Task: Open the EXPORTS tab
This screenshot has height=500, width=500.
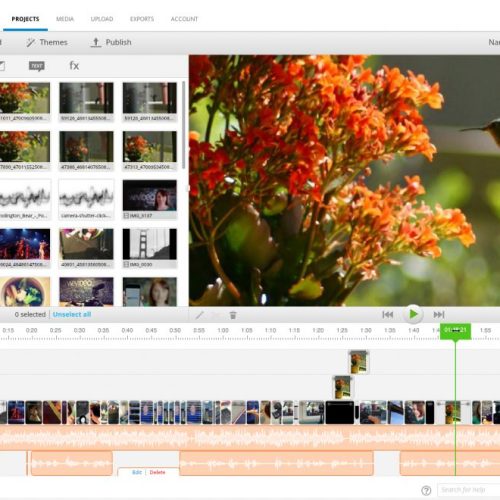Action: pos(142,19)
